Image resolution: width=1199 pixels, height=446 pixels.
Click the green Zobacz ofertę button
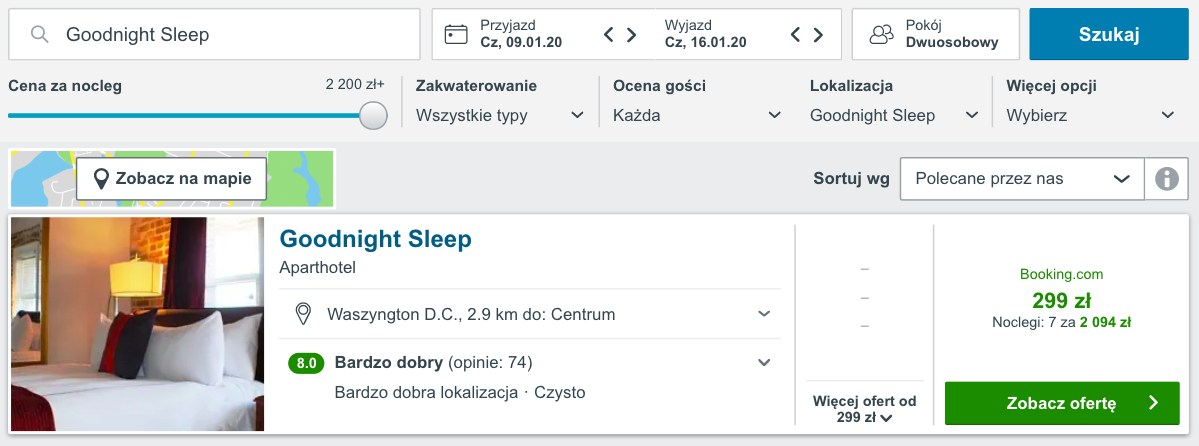(1062, 403)
